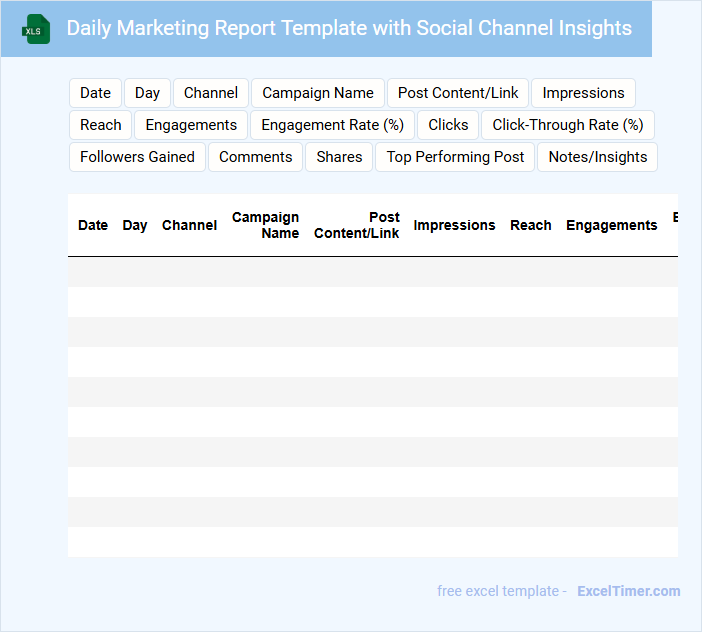Click the Notes/Insights tag
The image size is (702, 632).
tap(597, 157)
